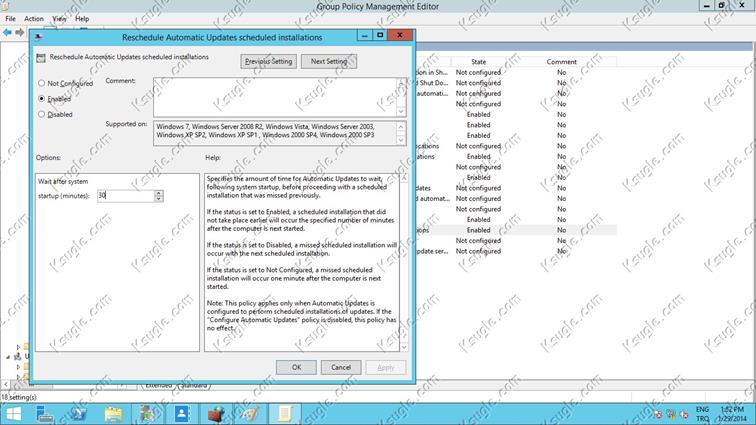
Task: Click Not configured in the 'pdate ser...' row
Action: tap(478, 251)
